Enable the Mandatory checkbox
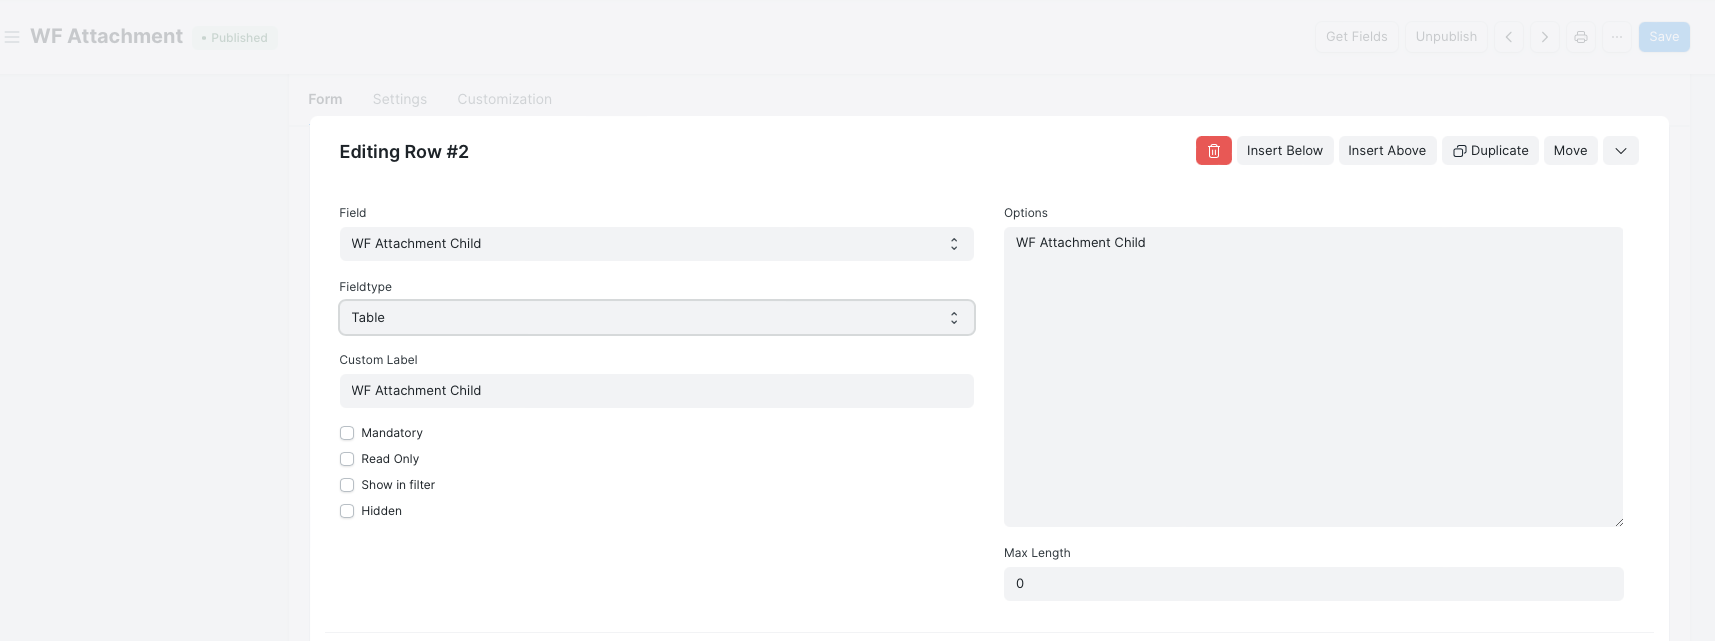The width and height of the screenshot is (1715, 641). pos(347,433)
